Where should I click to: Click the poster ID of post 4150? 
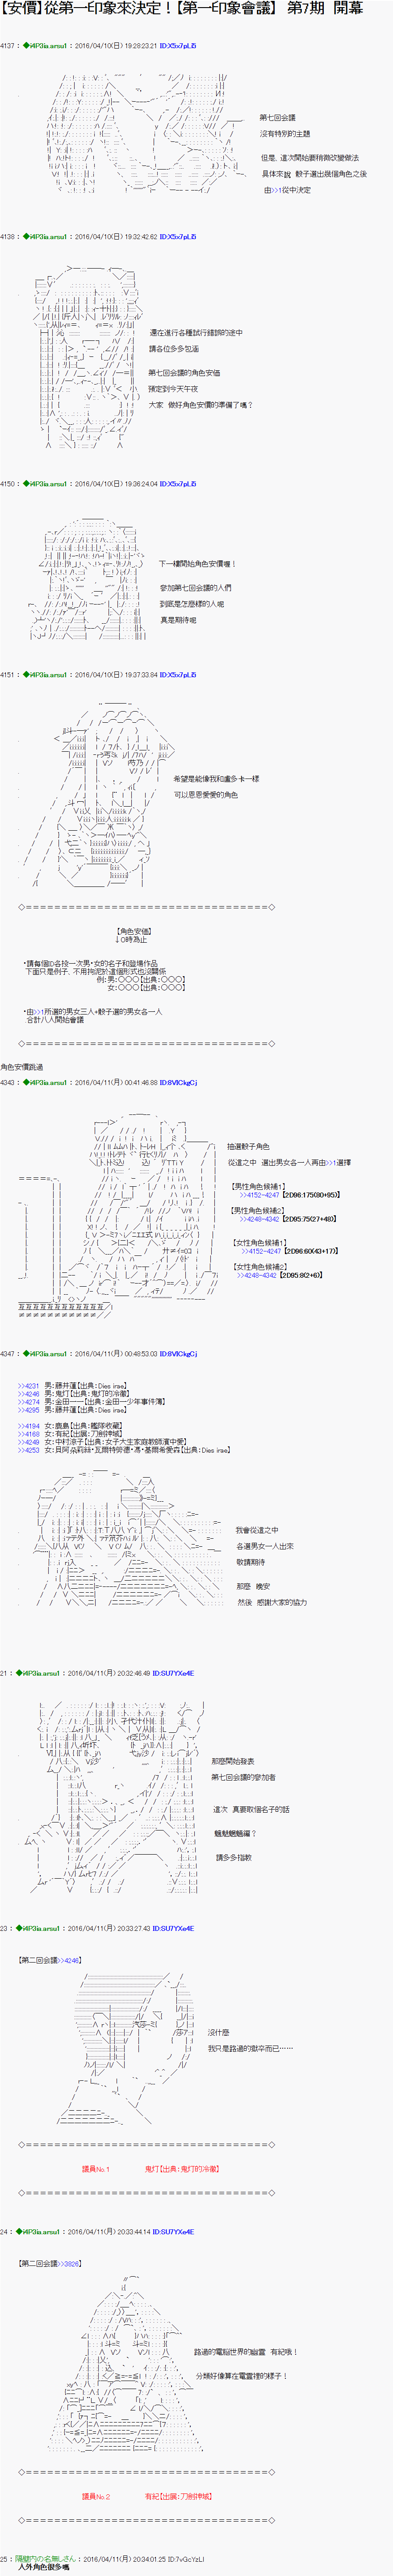[178, 484]
